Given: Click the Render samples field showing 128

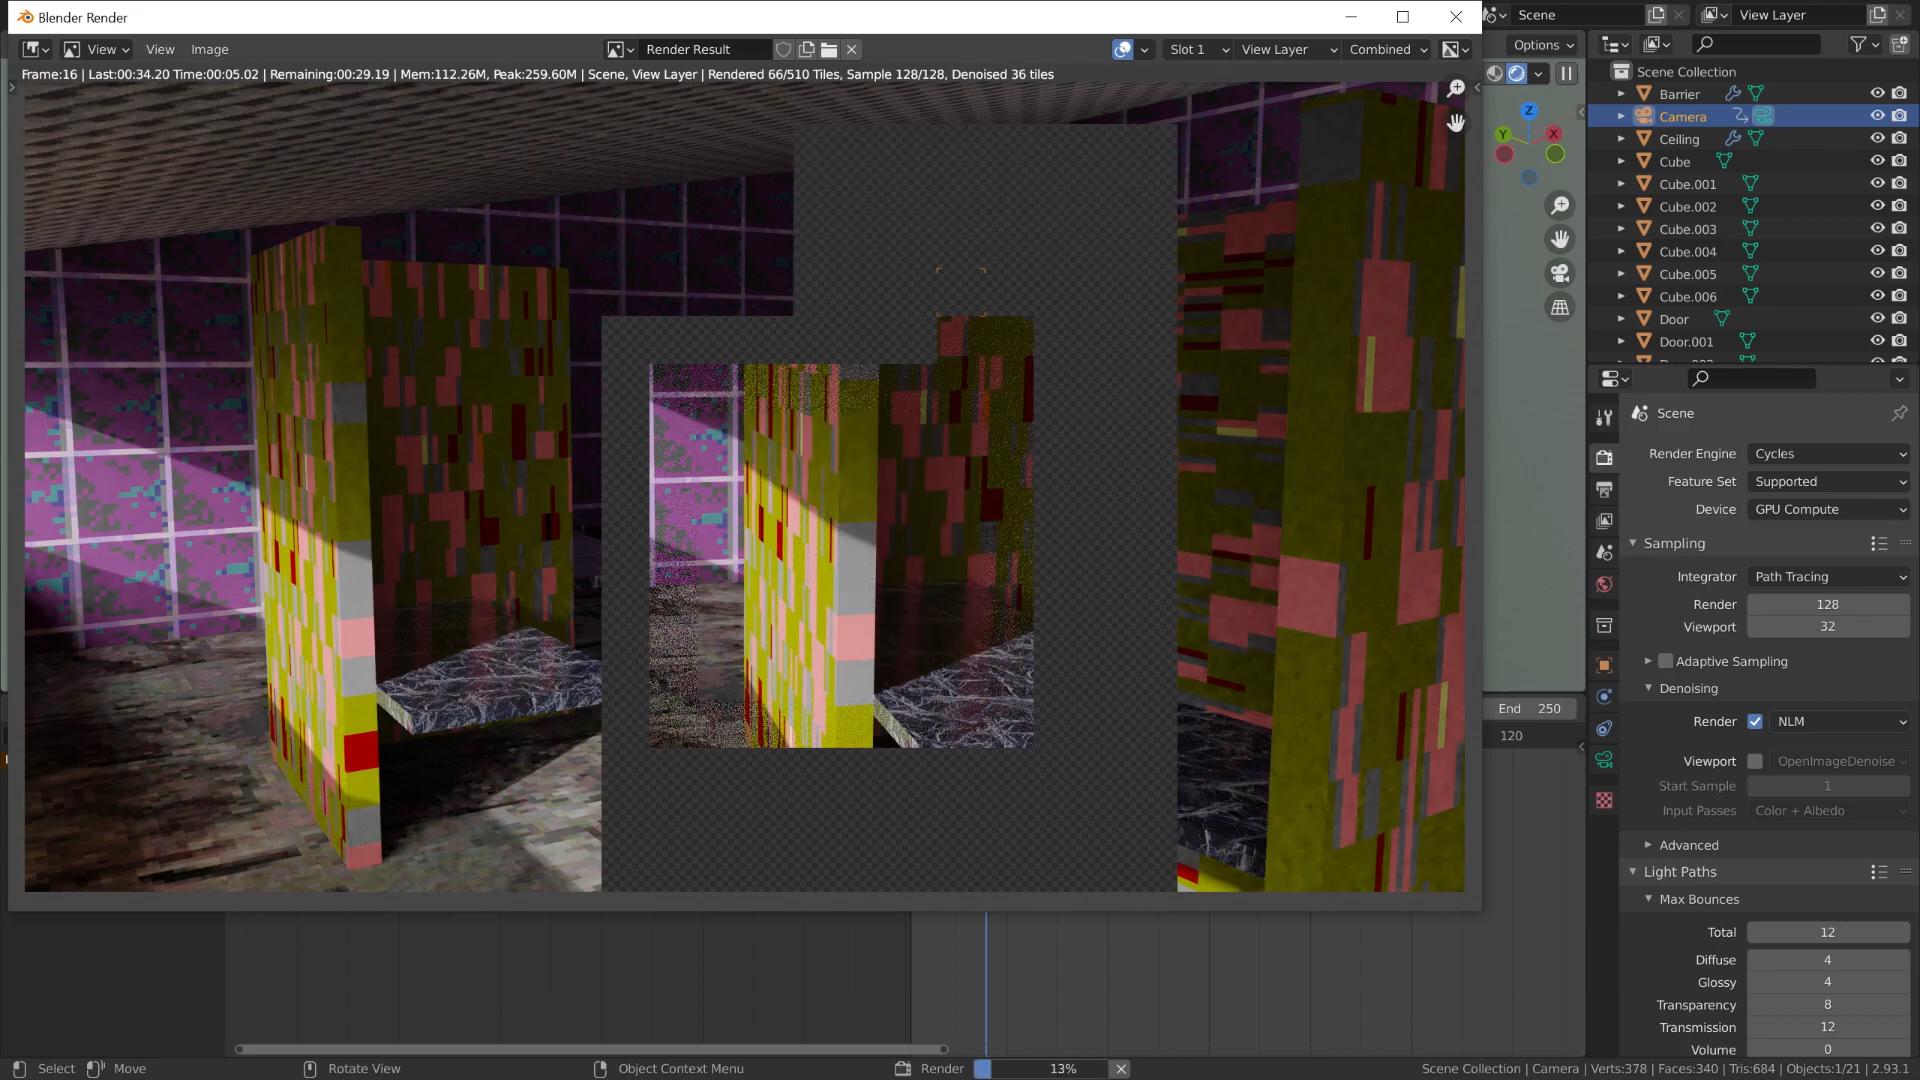Looking at the screenshot, I should [x=1827, y=604].
